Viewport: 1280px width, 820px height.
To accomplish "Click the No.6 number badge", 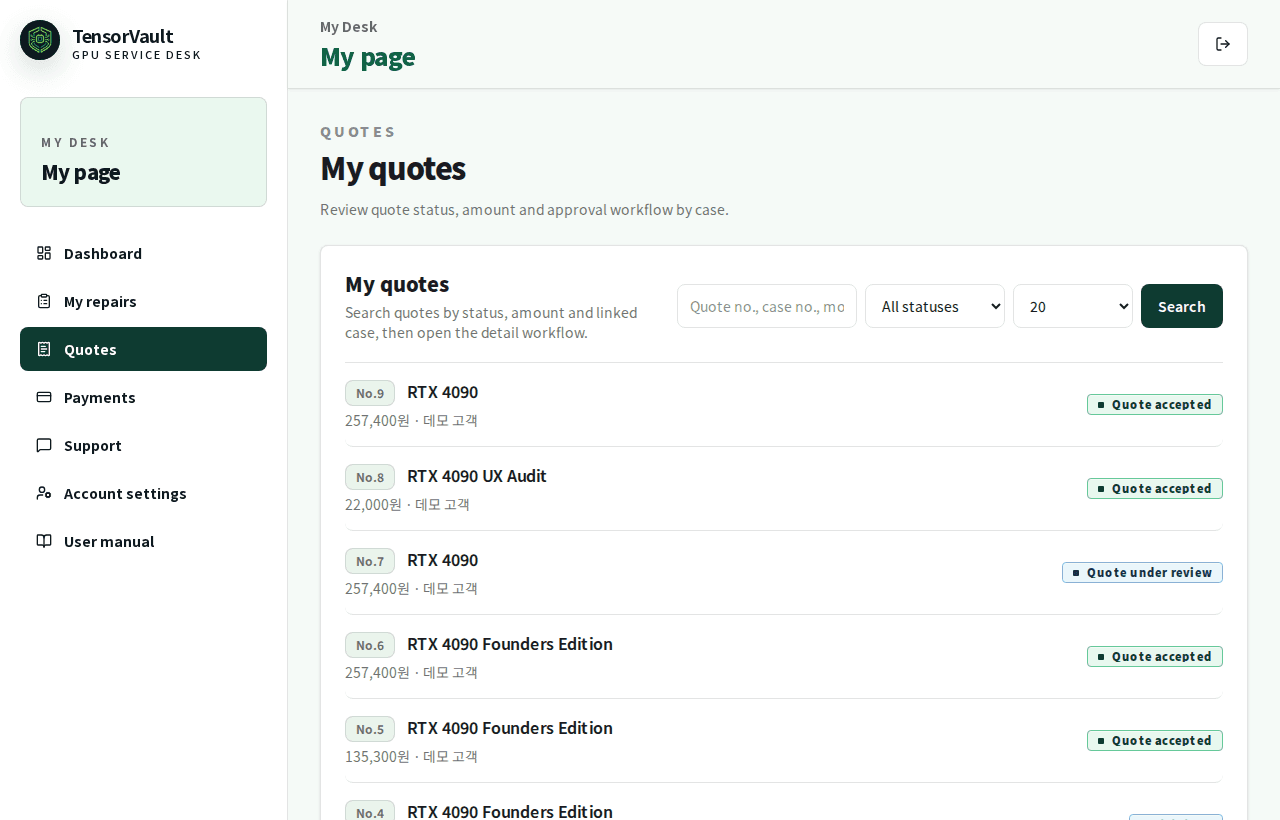I will [370, 645].
